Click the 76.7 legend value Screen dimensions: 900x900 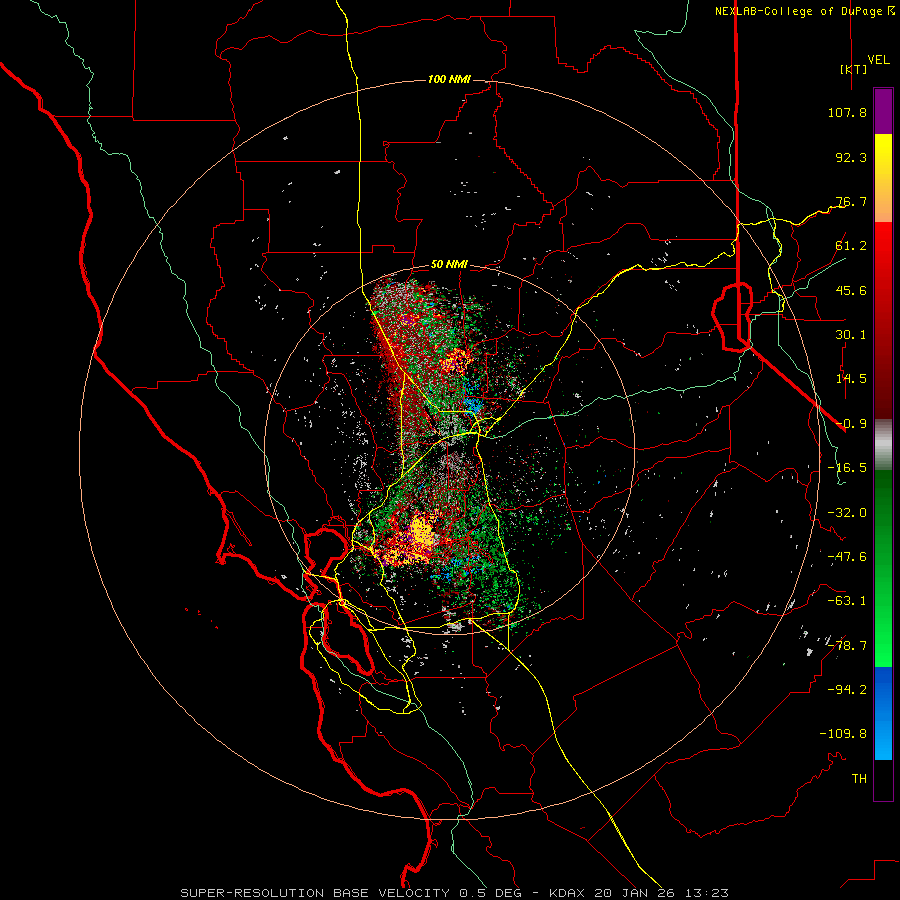pos(851,201)
